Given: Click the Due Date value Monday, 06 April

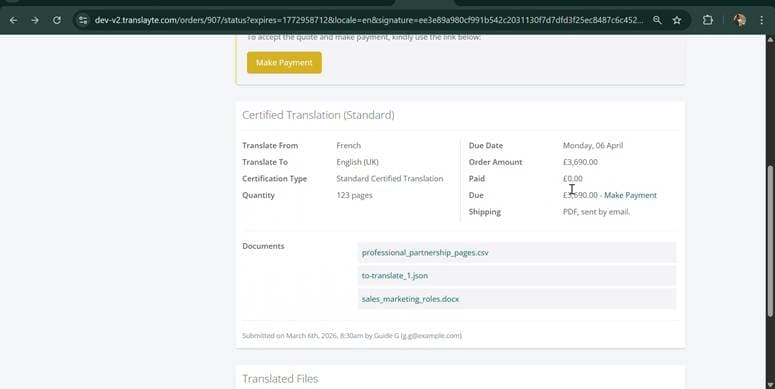Looking at the screenshot, I should 593,145.
